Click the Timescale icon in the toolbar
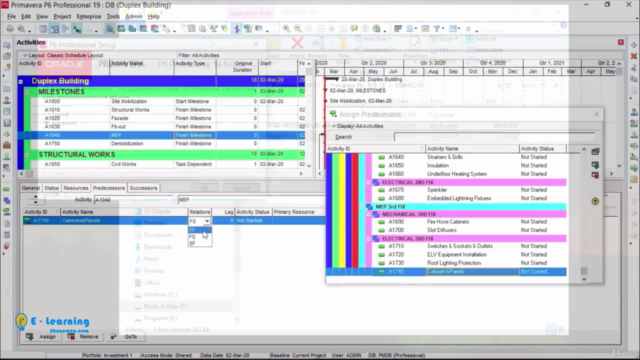Screen dimensions: 640x360 click(425, 29)
